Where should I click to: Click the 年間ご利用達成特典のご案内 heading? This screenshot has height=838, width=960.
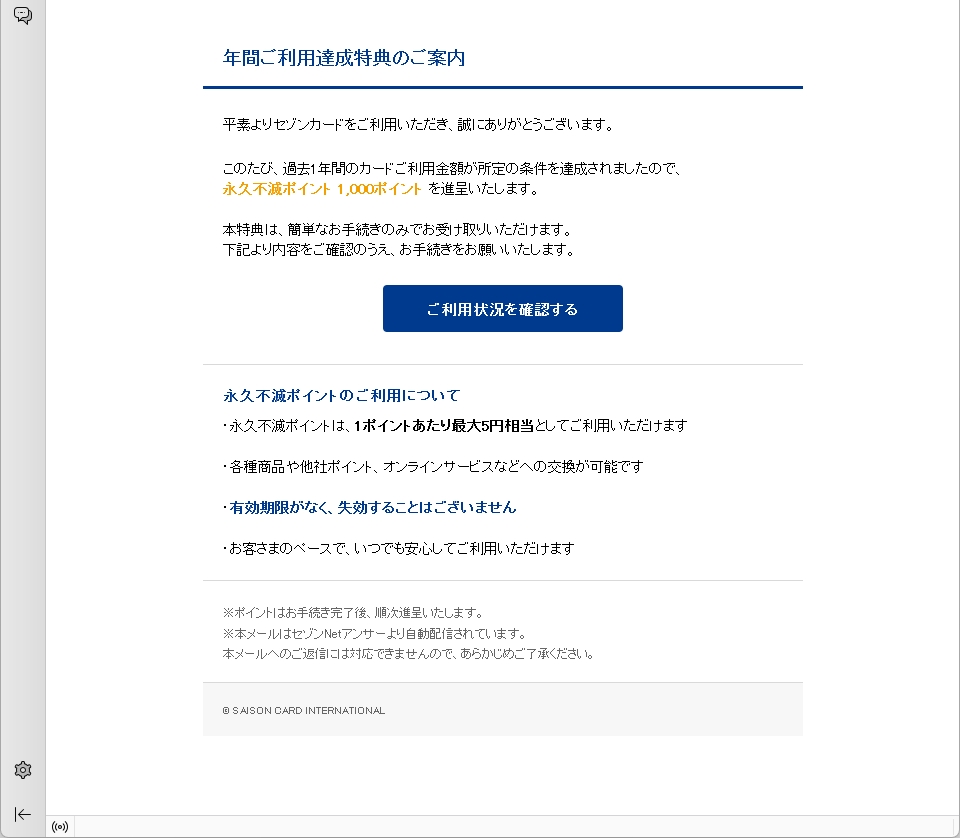tap(343, 58)
